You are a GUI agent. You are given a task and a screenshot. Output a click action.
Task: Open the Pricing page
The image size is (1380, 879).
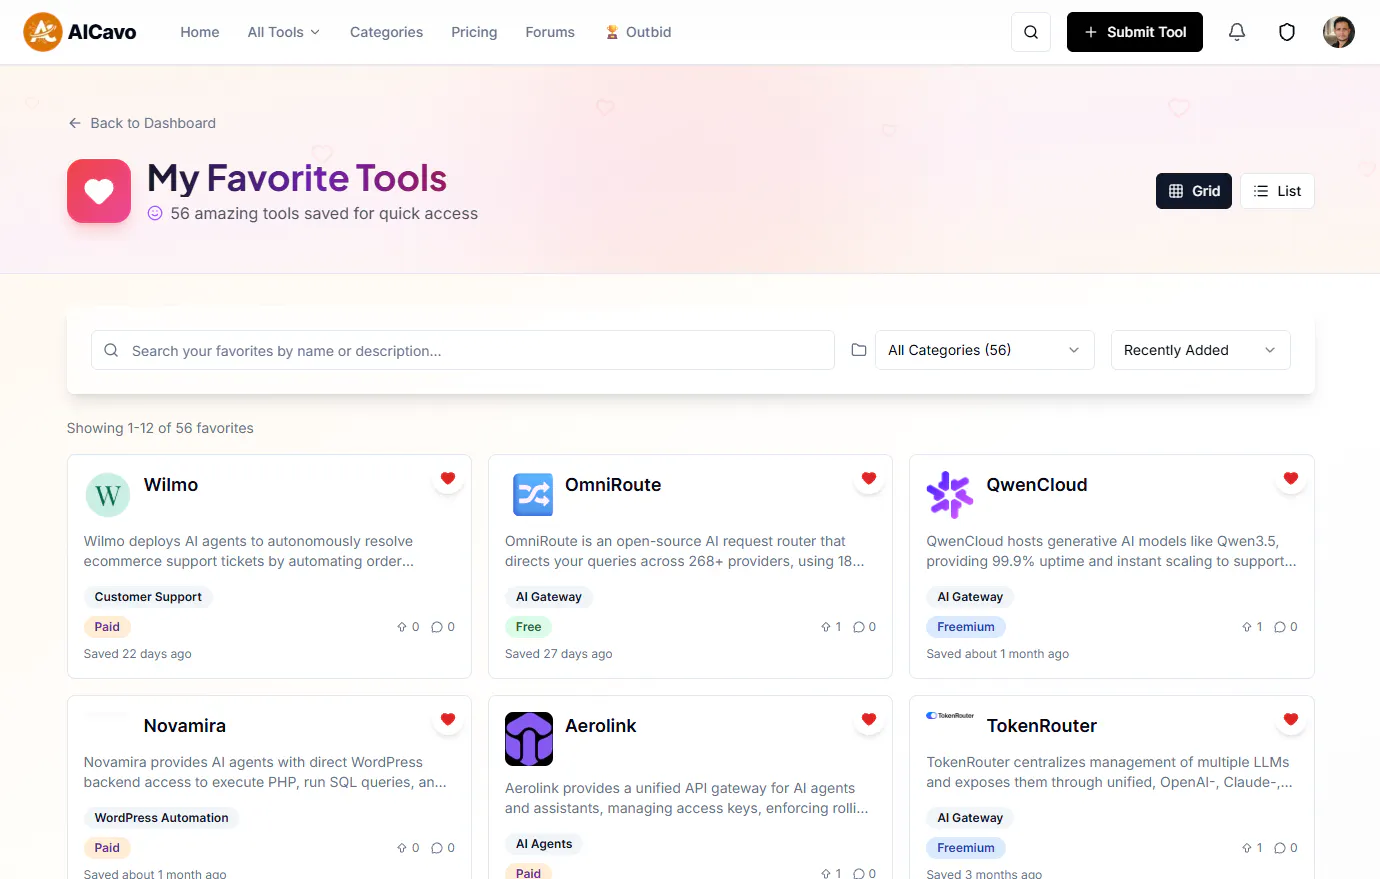click(x=474, y=32)
